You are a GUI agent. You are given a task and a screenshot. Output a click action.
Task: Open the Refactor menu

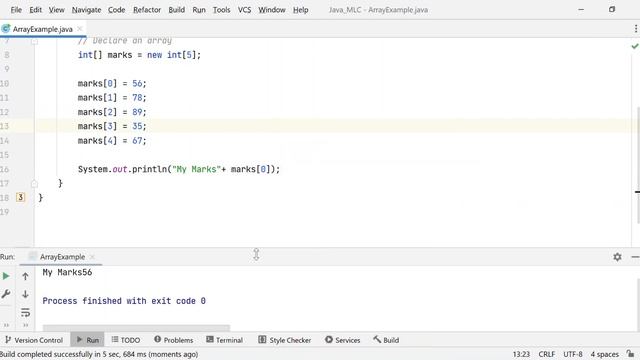click(147, 10)
